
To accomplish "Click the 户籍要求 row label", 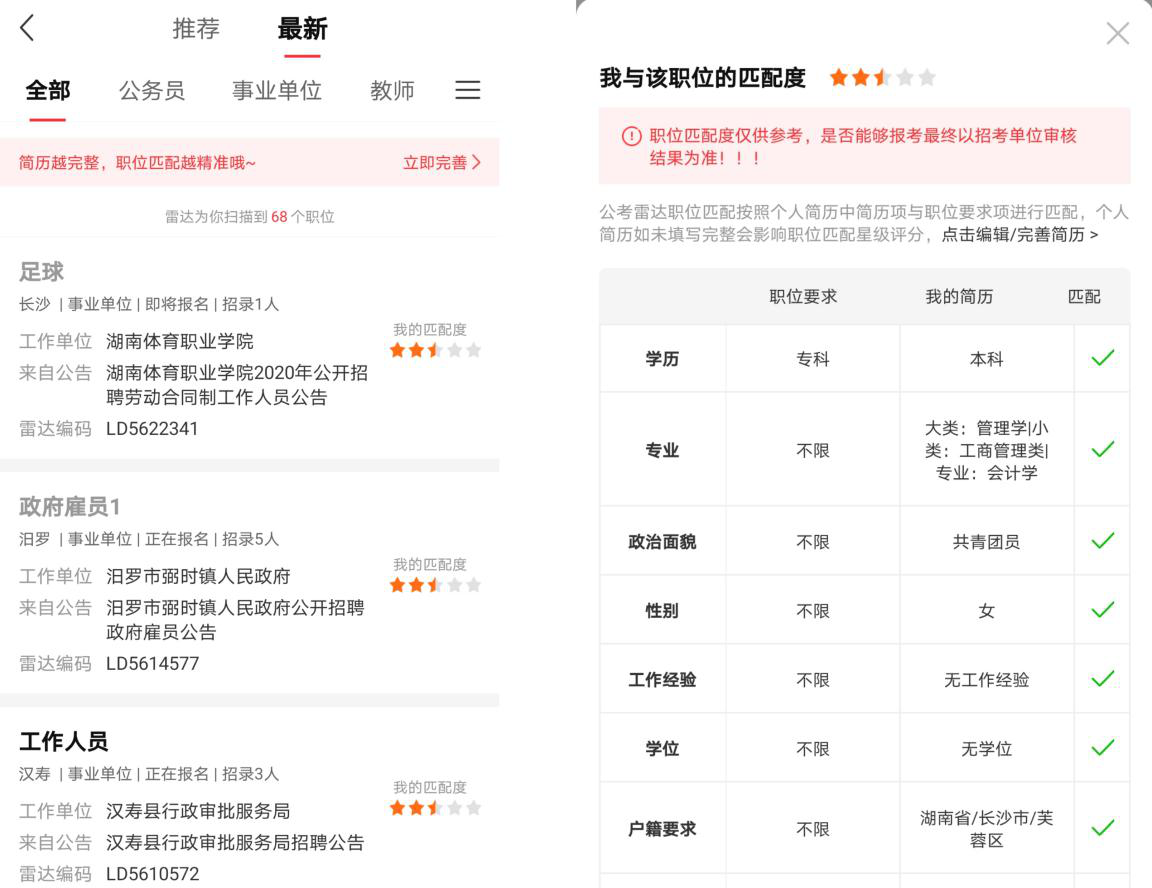I will tap(662, 829).
